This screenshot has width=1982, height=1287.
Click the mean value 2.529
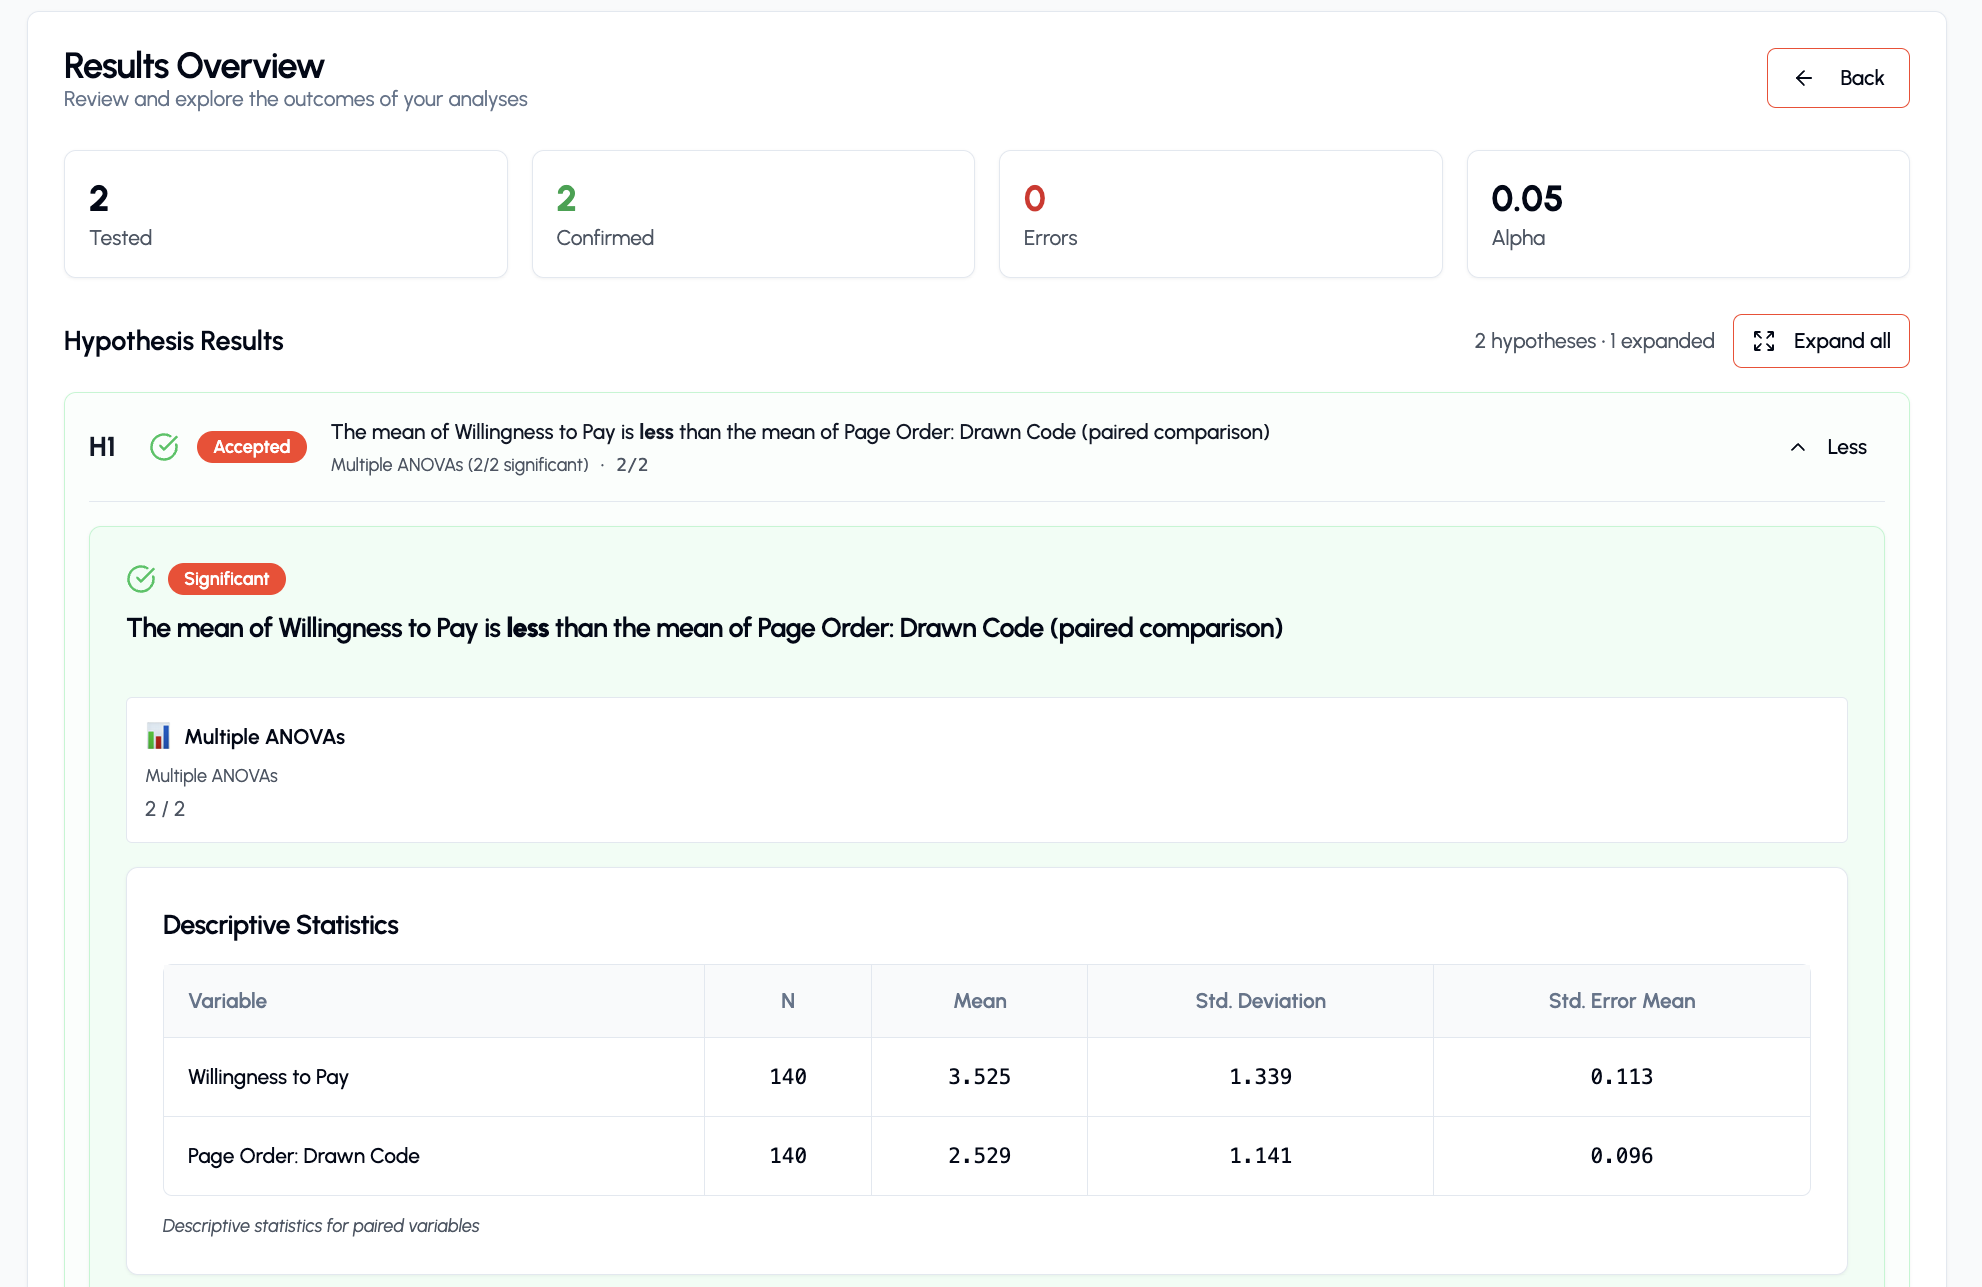980,1156
